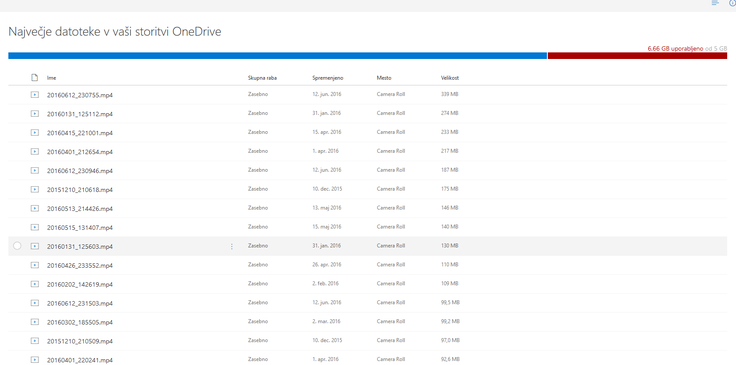736x365 pixels.
Task: Click video icon for 20160202_142619.mp4
Action: tap(34, 284)
